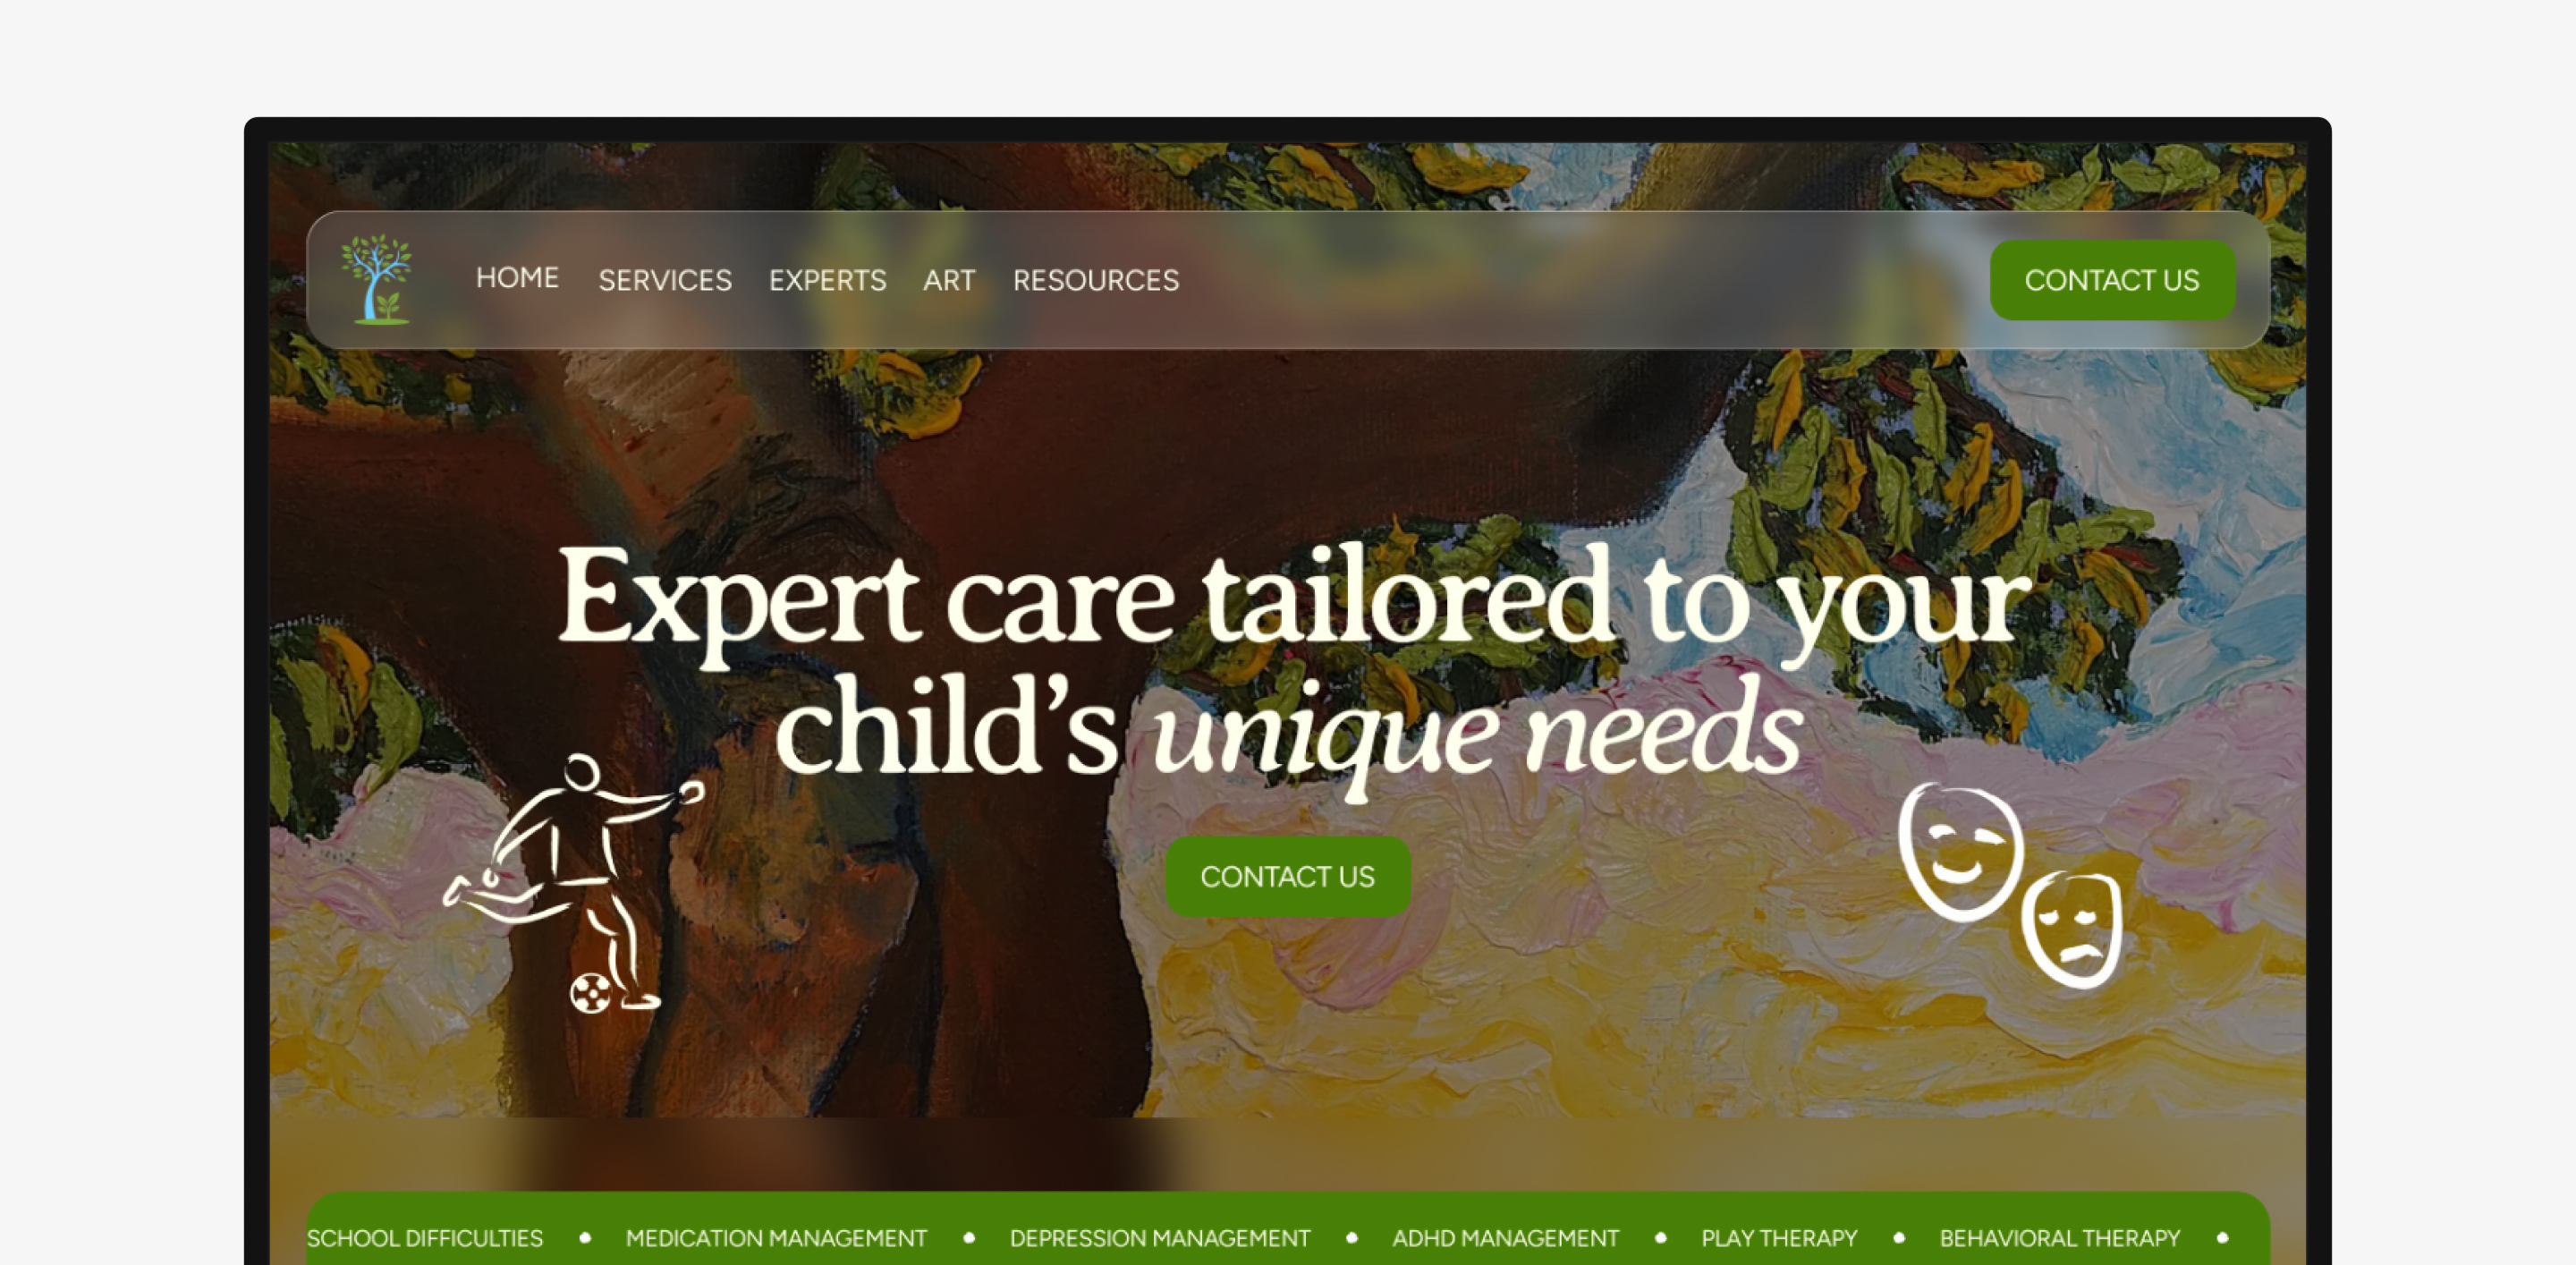
Task: Click BEHAVIORAL THERAPY in the green bar
Action: (x=2060, y=1238)
